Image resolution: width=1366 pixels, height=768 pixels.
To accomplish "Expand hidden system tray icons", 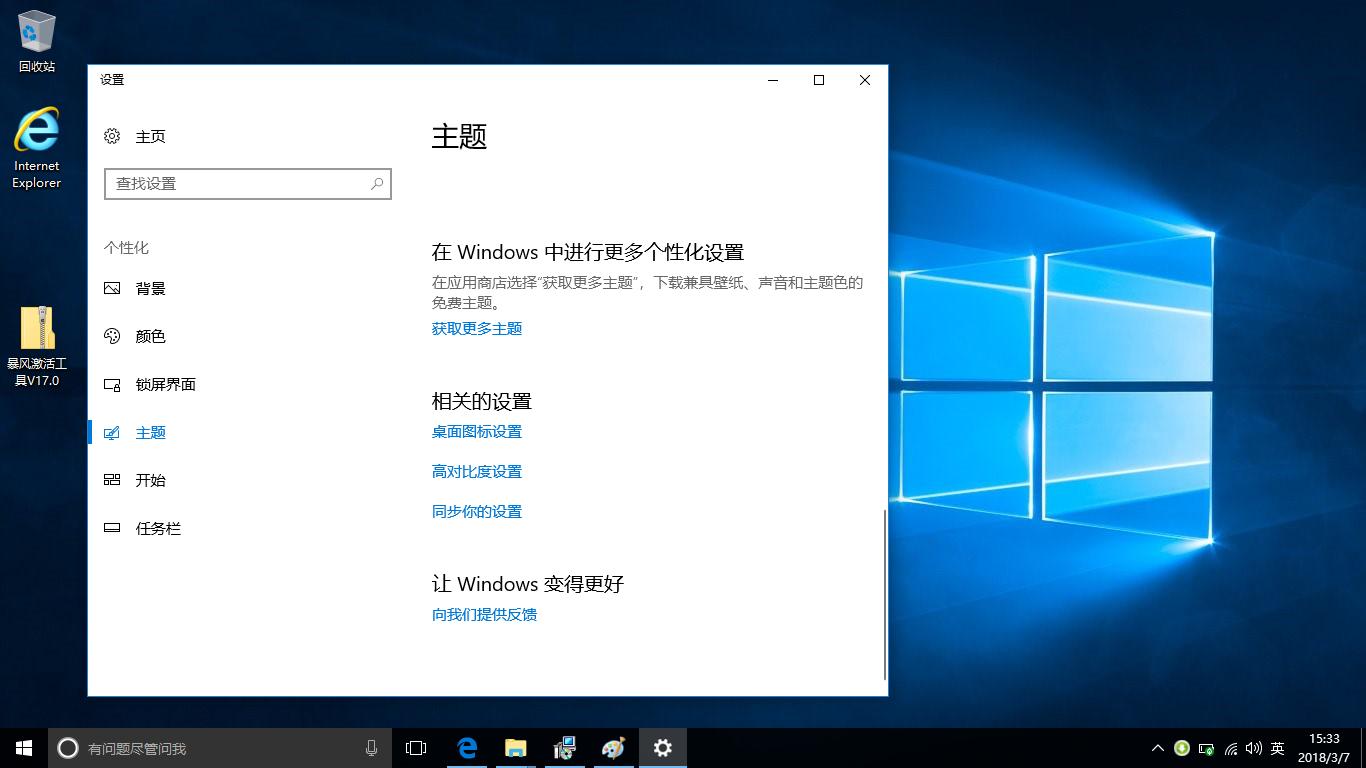I will 1157,747.
